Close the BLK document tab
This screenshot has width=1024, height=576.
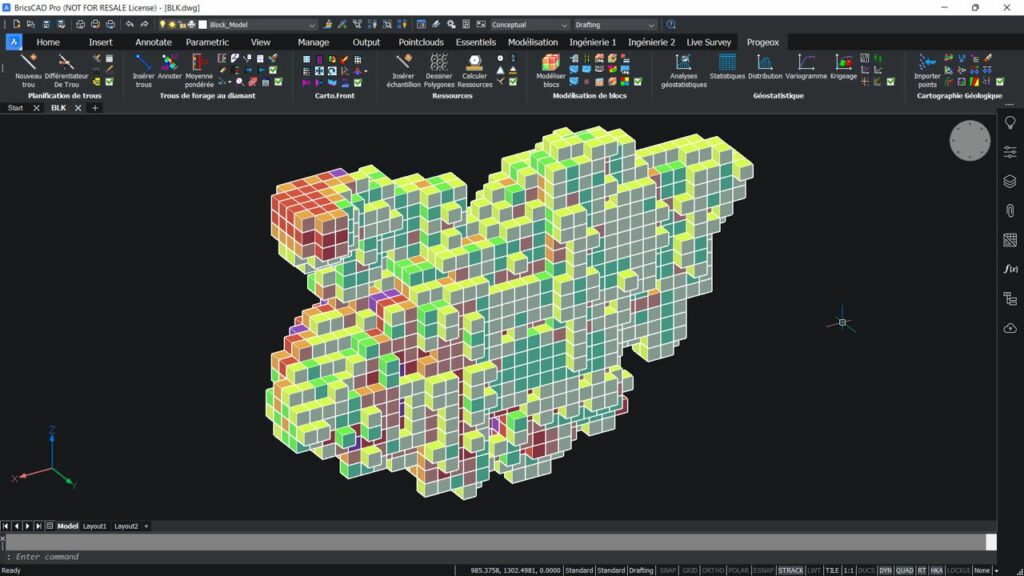coord(78,108)
